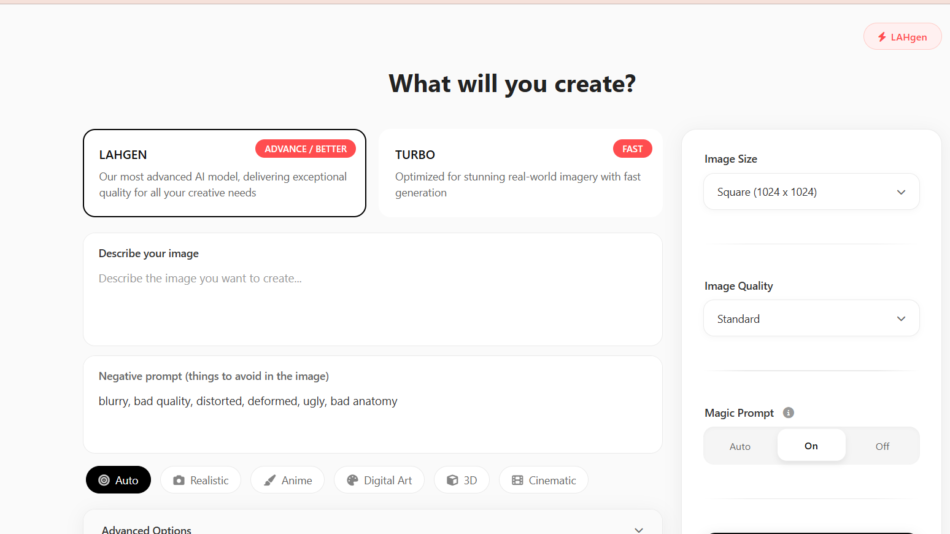
Task: Select the Digital Art palette chip
Action: point(379,480)
